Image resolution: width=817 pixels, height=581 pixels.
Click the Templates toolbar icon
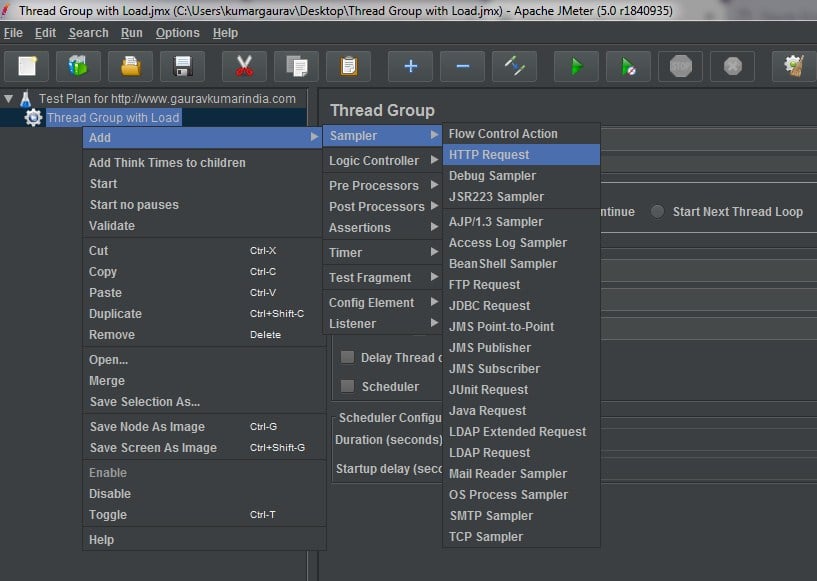pyautogui.click(x=78, y=67)
